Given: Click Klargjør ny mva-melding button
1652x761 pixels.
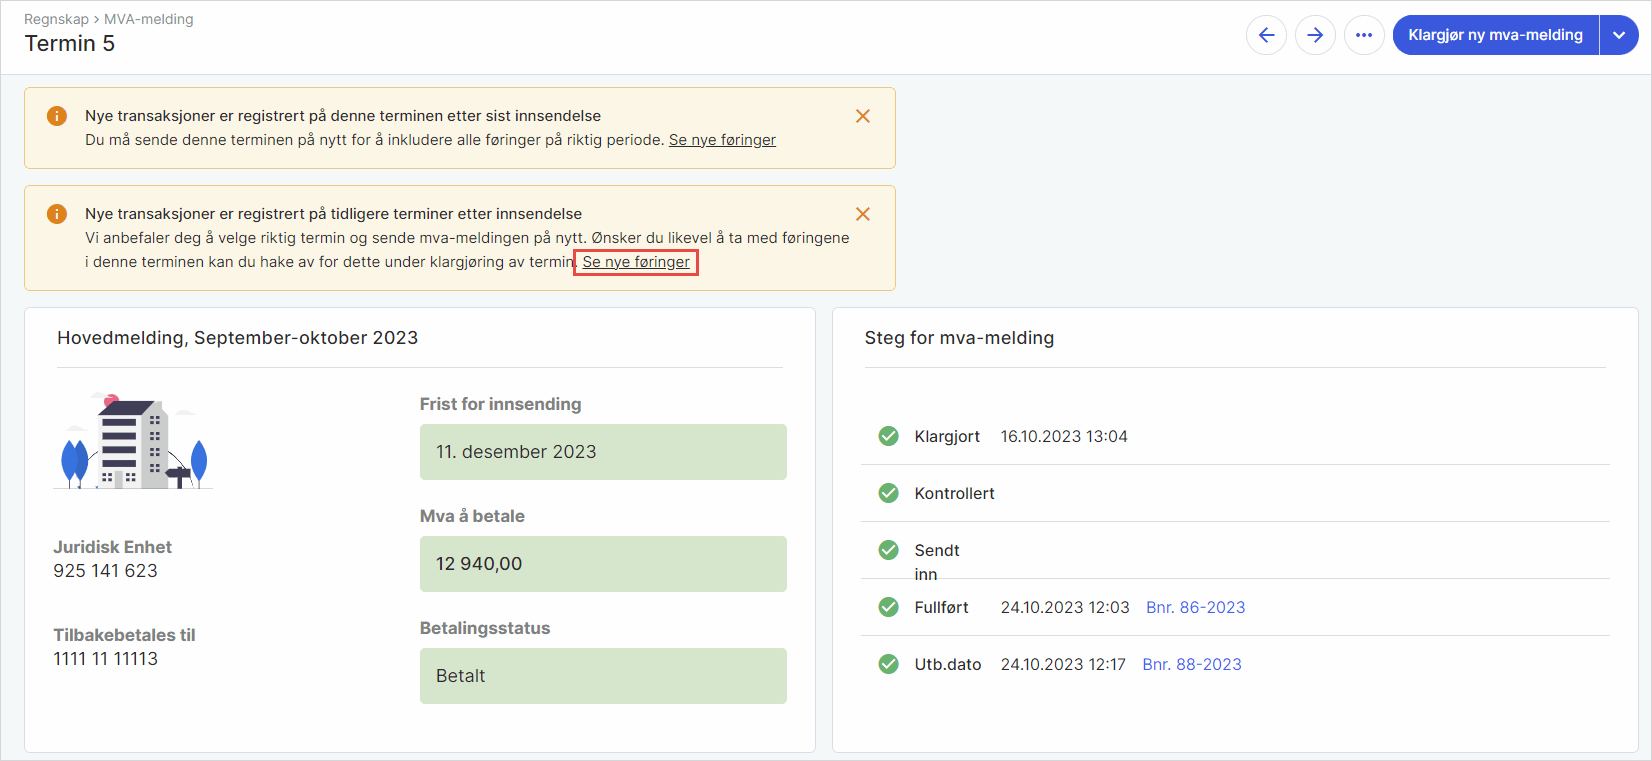Looking at the screenshot, I should (1495, 35).
